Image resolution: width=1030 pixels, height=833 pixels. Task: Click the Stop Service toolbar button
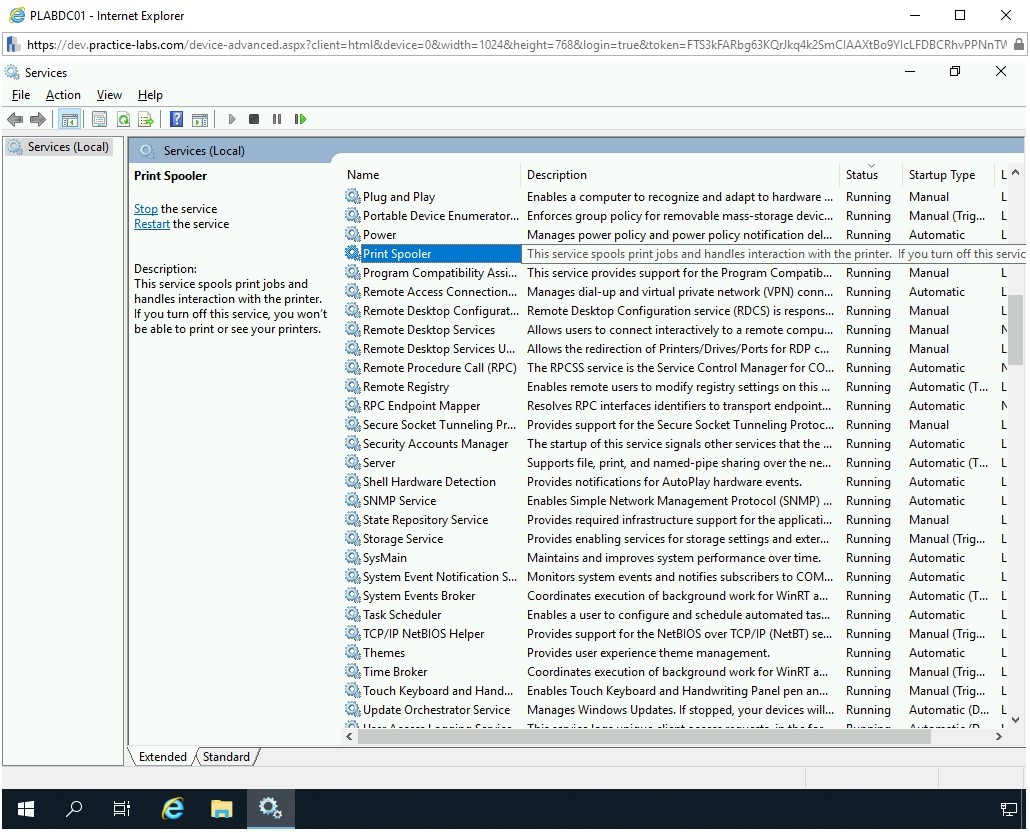[254, 119]
